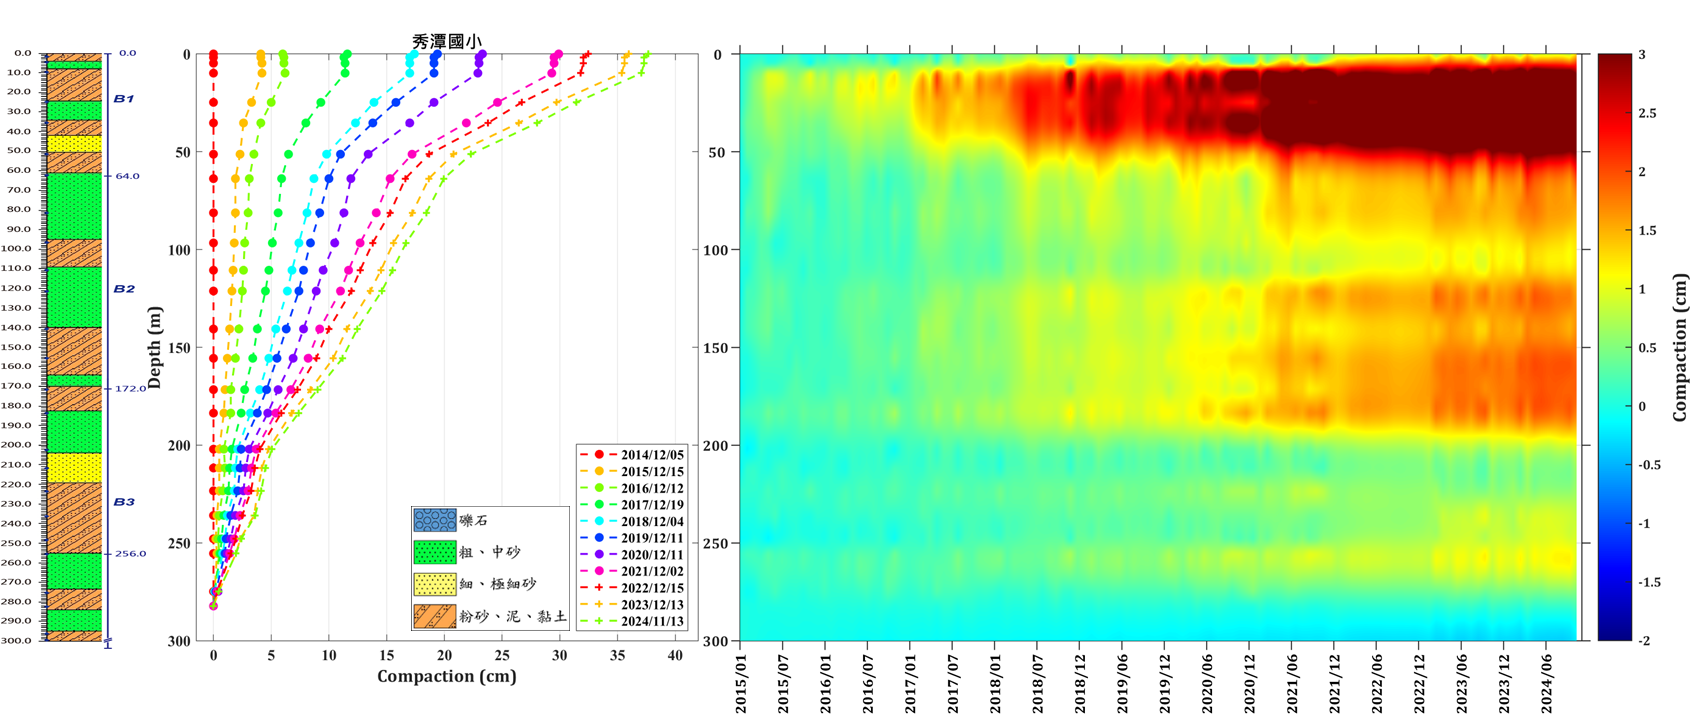
Task: Click the magenta marker beside 2021/12/02 legend entry
Action: click(599, 571)
